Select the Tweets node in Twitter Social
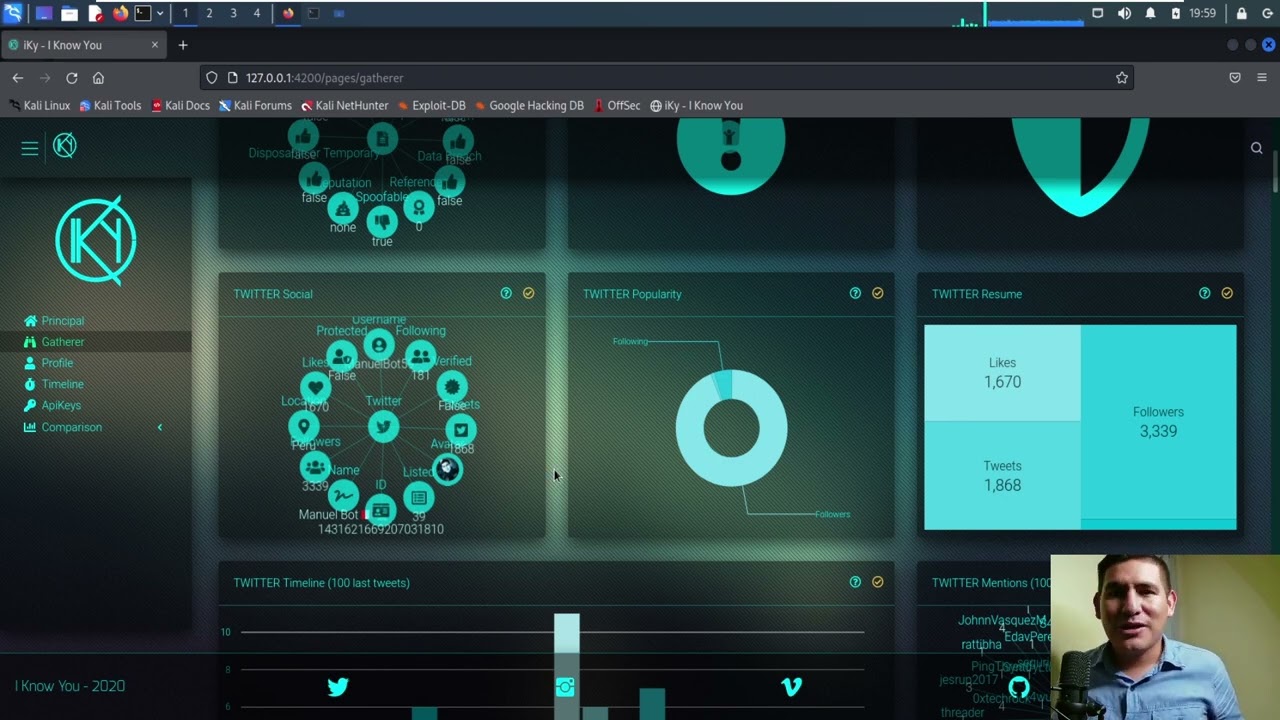 point(461,430)
